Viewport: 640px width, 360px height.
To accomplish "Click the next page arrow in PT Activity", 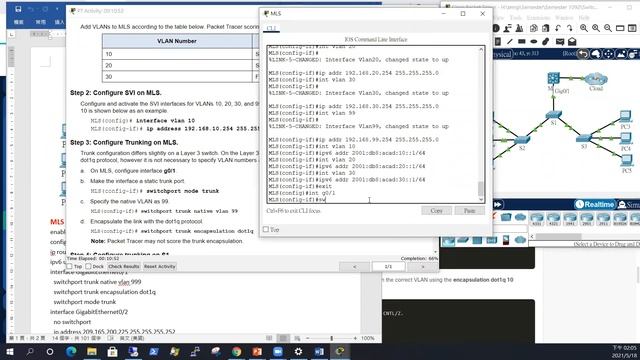I will pos(423,267).
